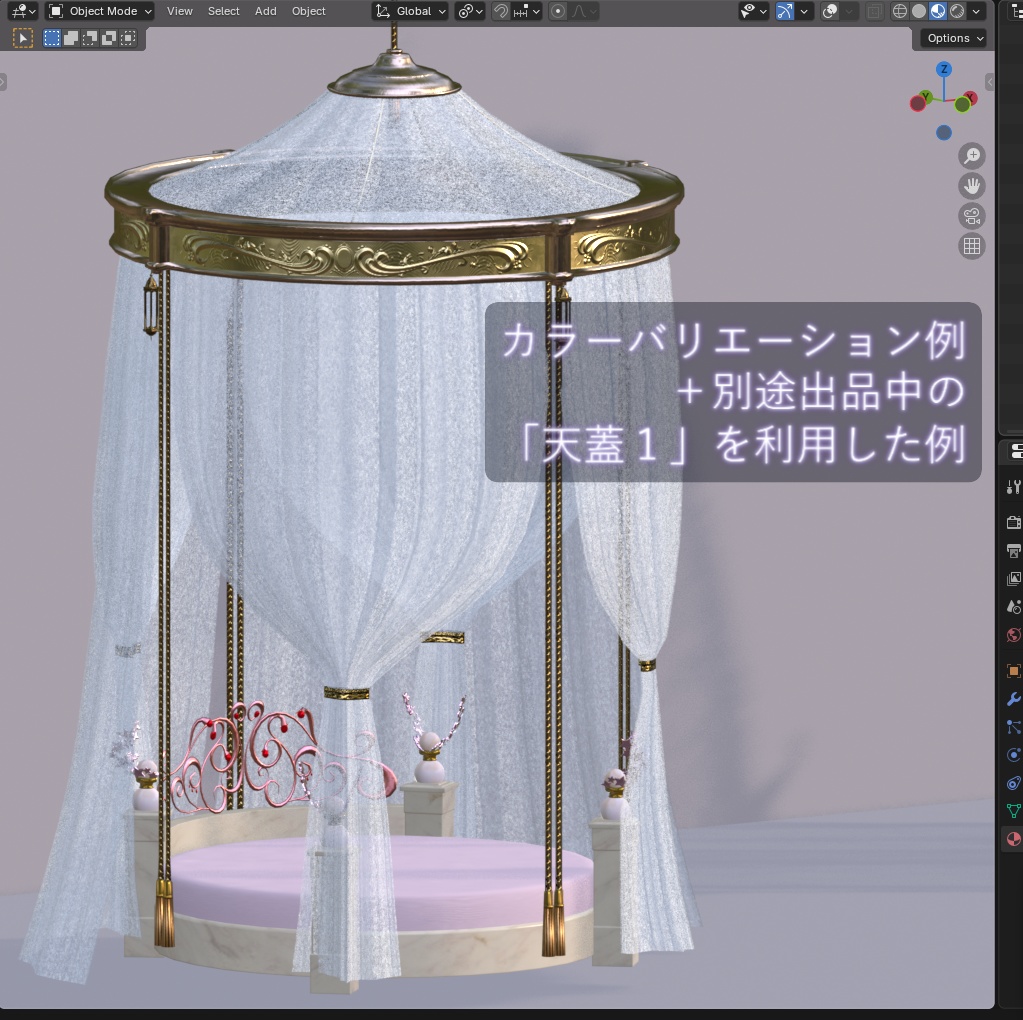Viewport: 1023px width, 1020px height.
Task: Open the Object Mode dropdown
Action: point(99,11)
